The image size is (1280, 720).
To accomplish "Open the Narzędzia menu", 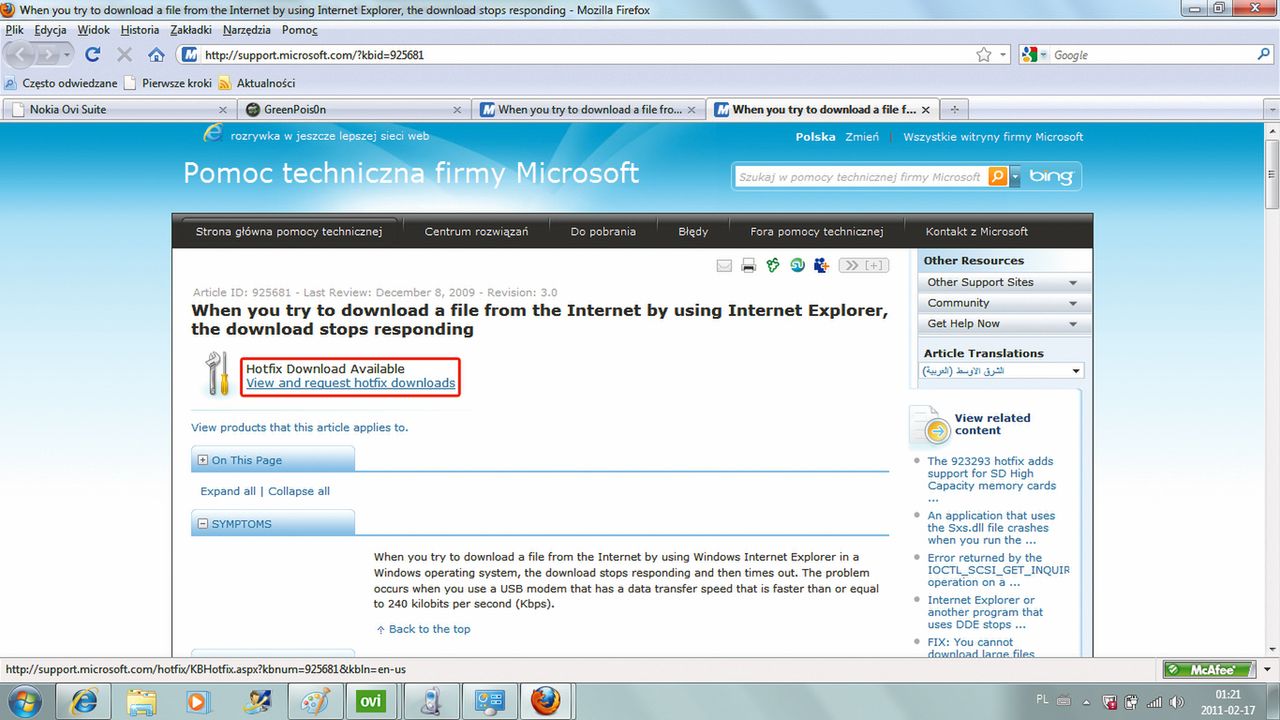I will 248,30.
